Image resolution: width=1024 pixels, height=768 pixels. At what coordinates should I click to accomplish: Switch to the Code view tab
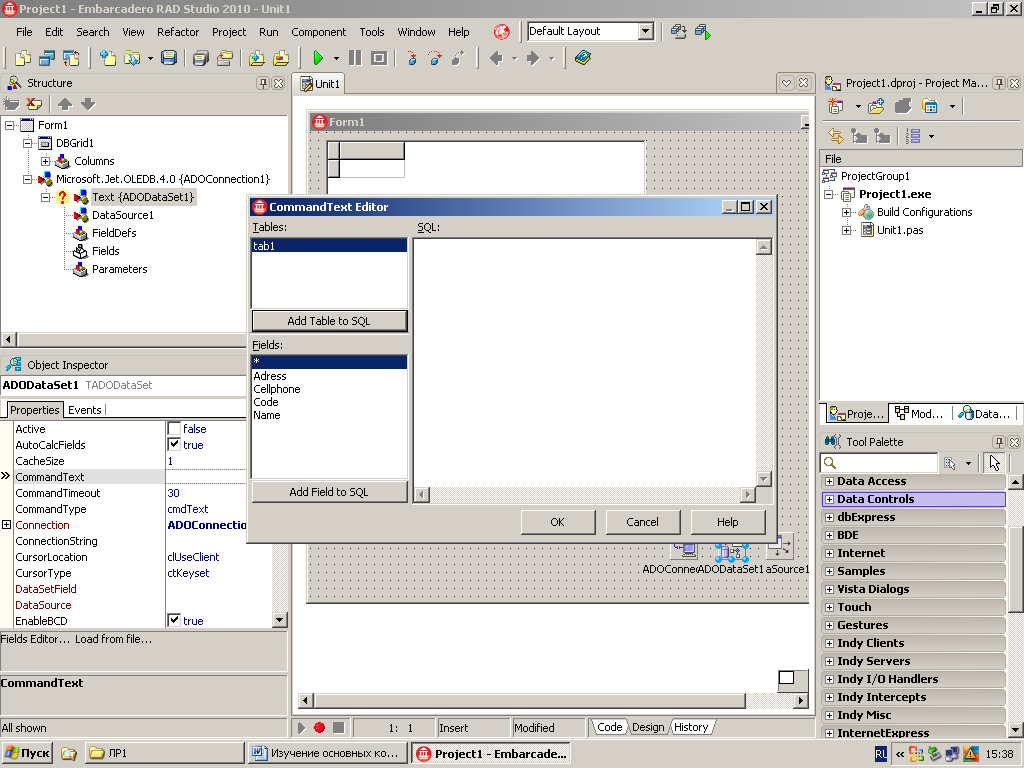pos(609,727)
